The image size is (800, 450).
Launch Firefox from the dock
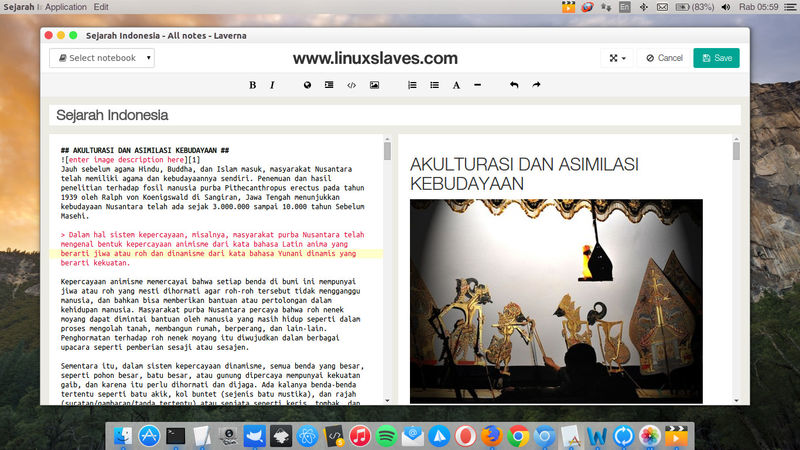[x=491, y=436]
